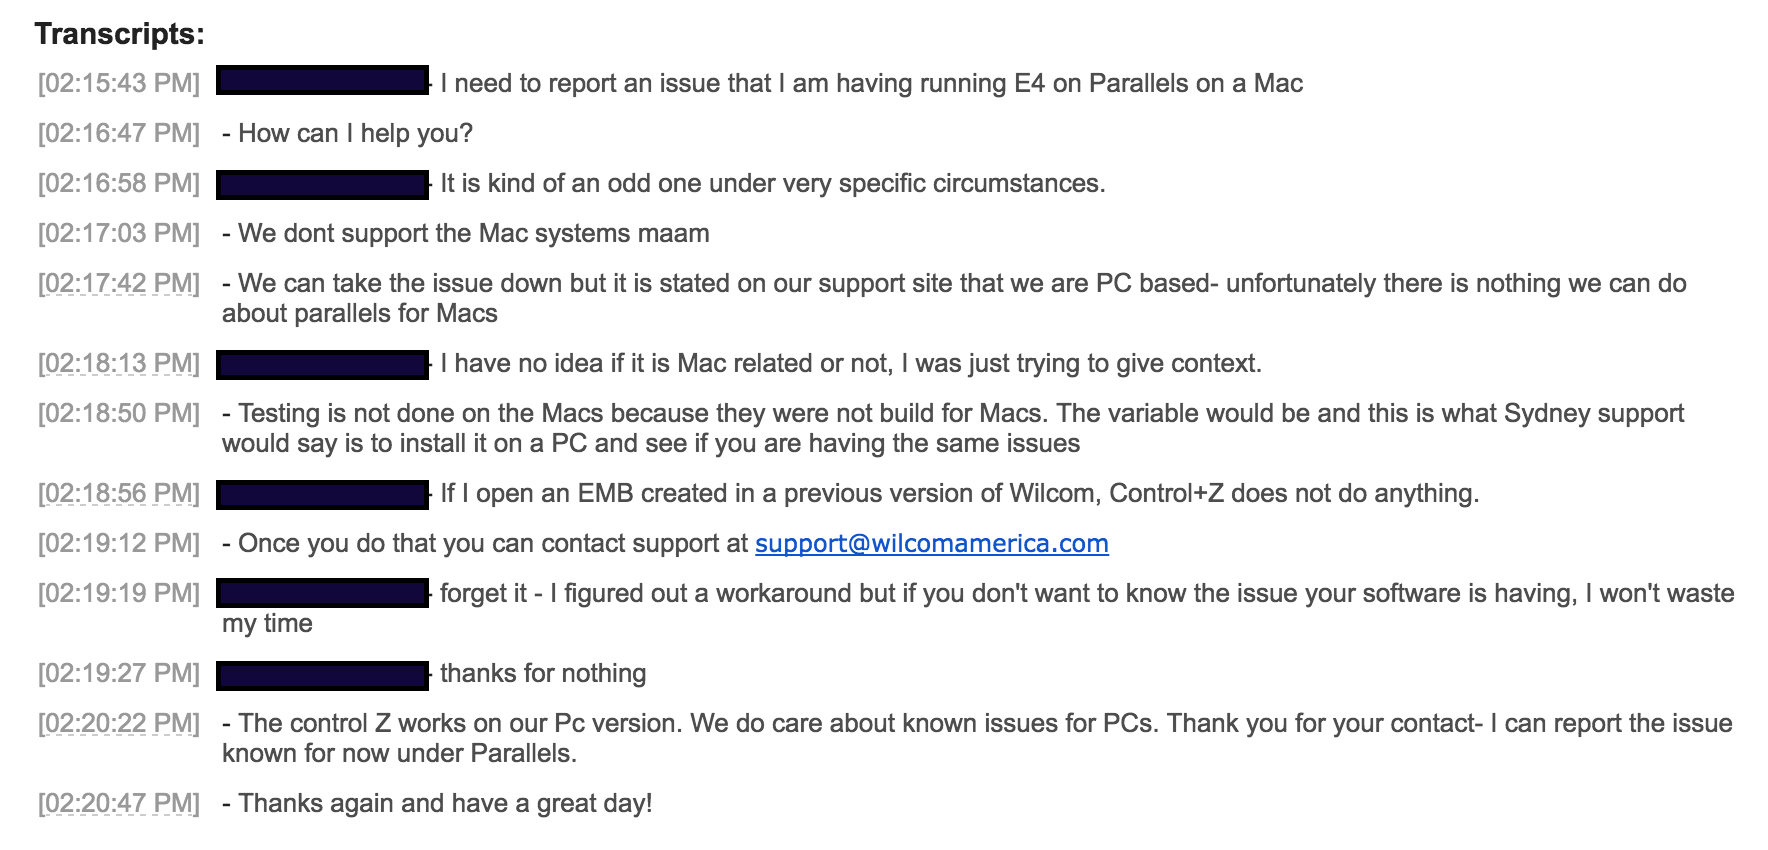Image resolution: width=1768 pixels, height=850 pixels.
Task: Click the "thanks for nothing" message
Action: 543,673
